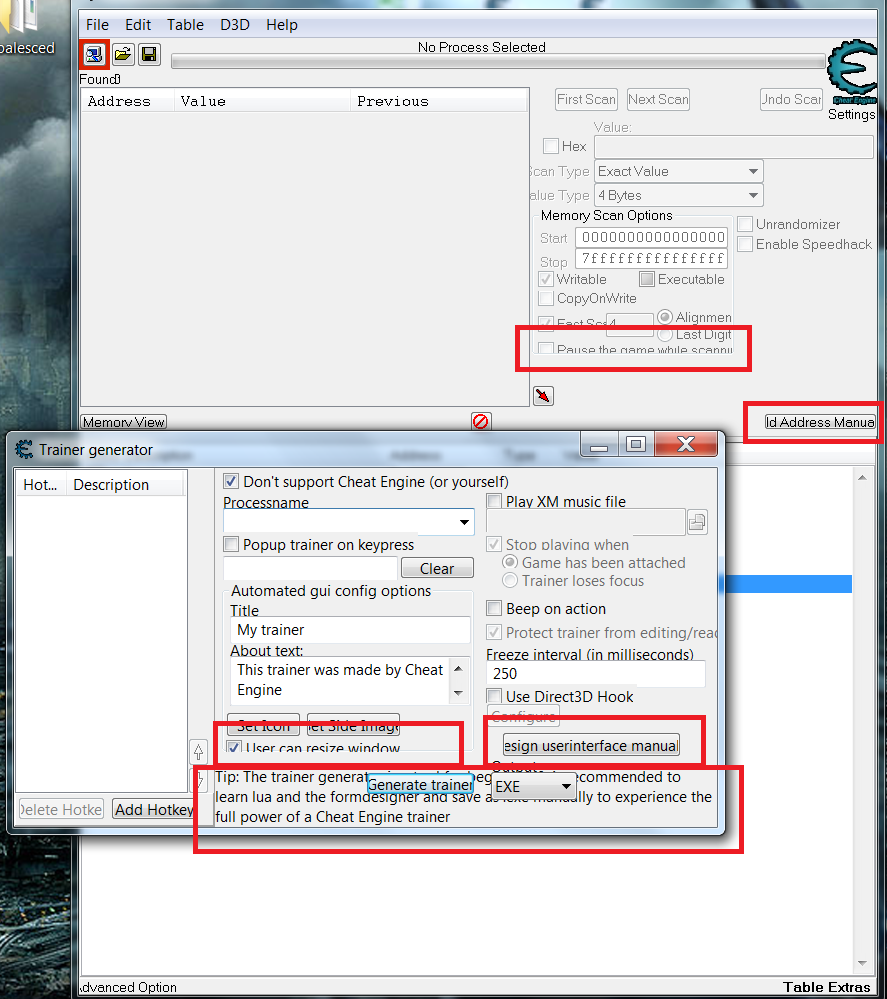Click Generate trainer button
Screen dimensions: 887x999
(420, 784)
